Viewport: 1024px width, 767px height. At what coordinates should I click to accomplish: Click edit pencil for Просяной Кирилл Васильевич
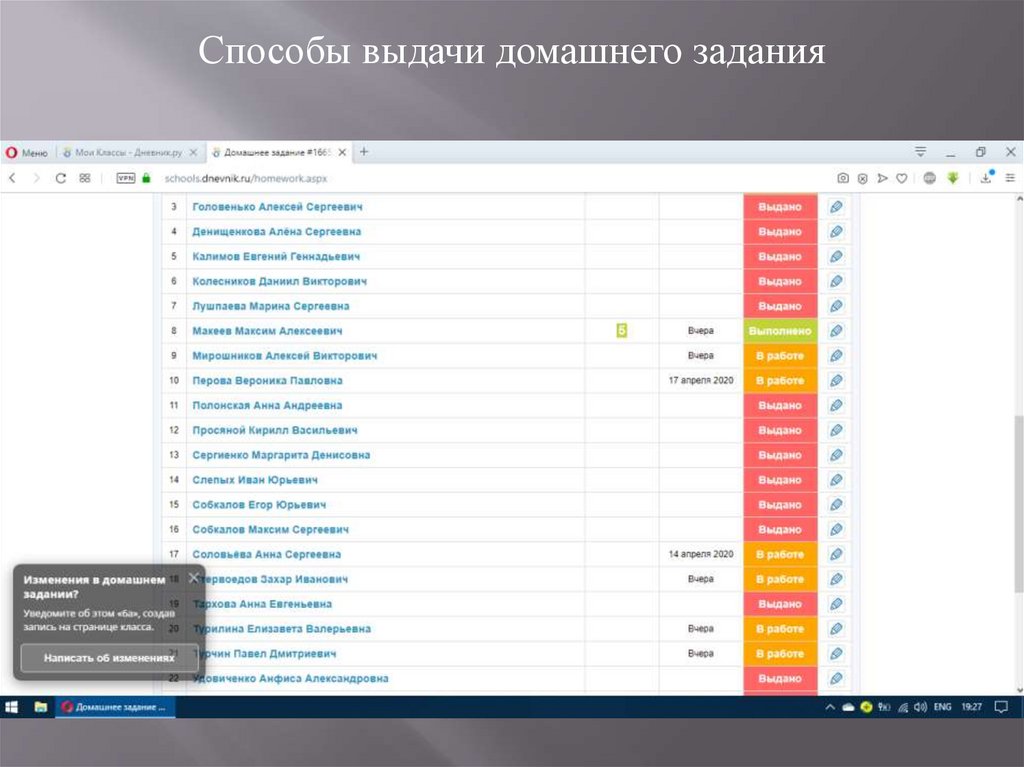836,431
